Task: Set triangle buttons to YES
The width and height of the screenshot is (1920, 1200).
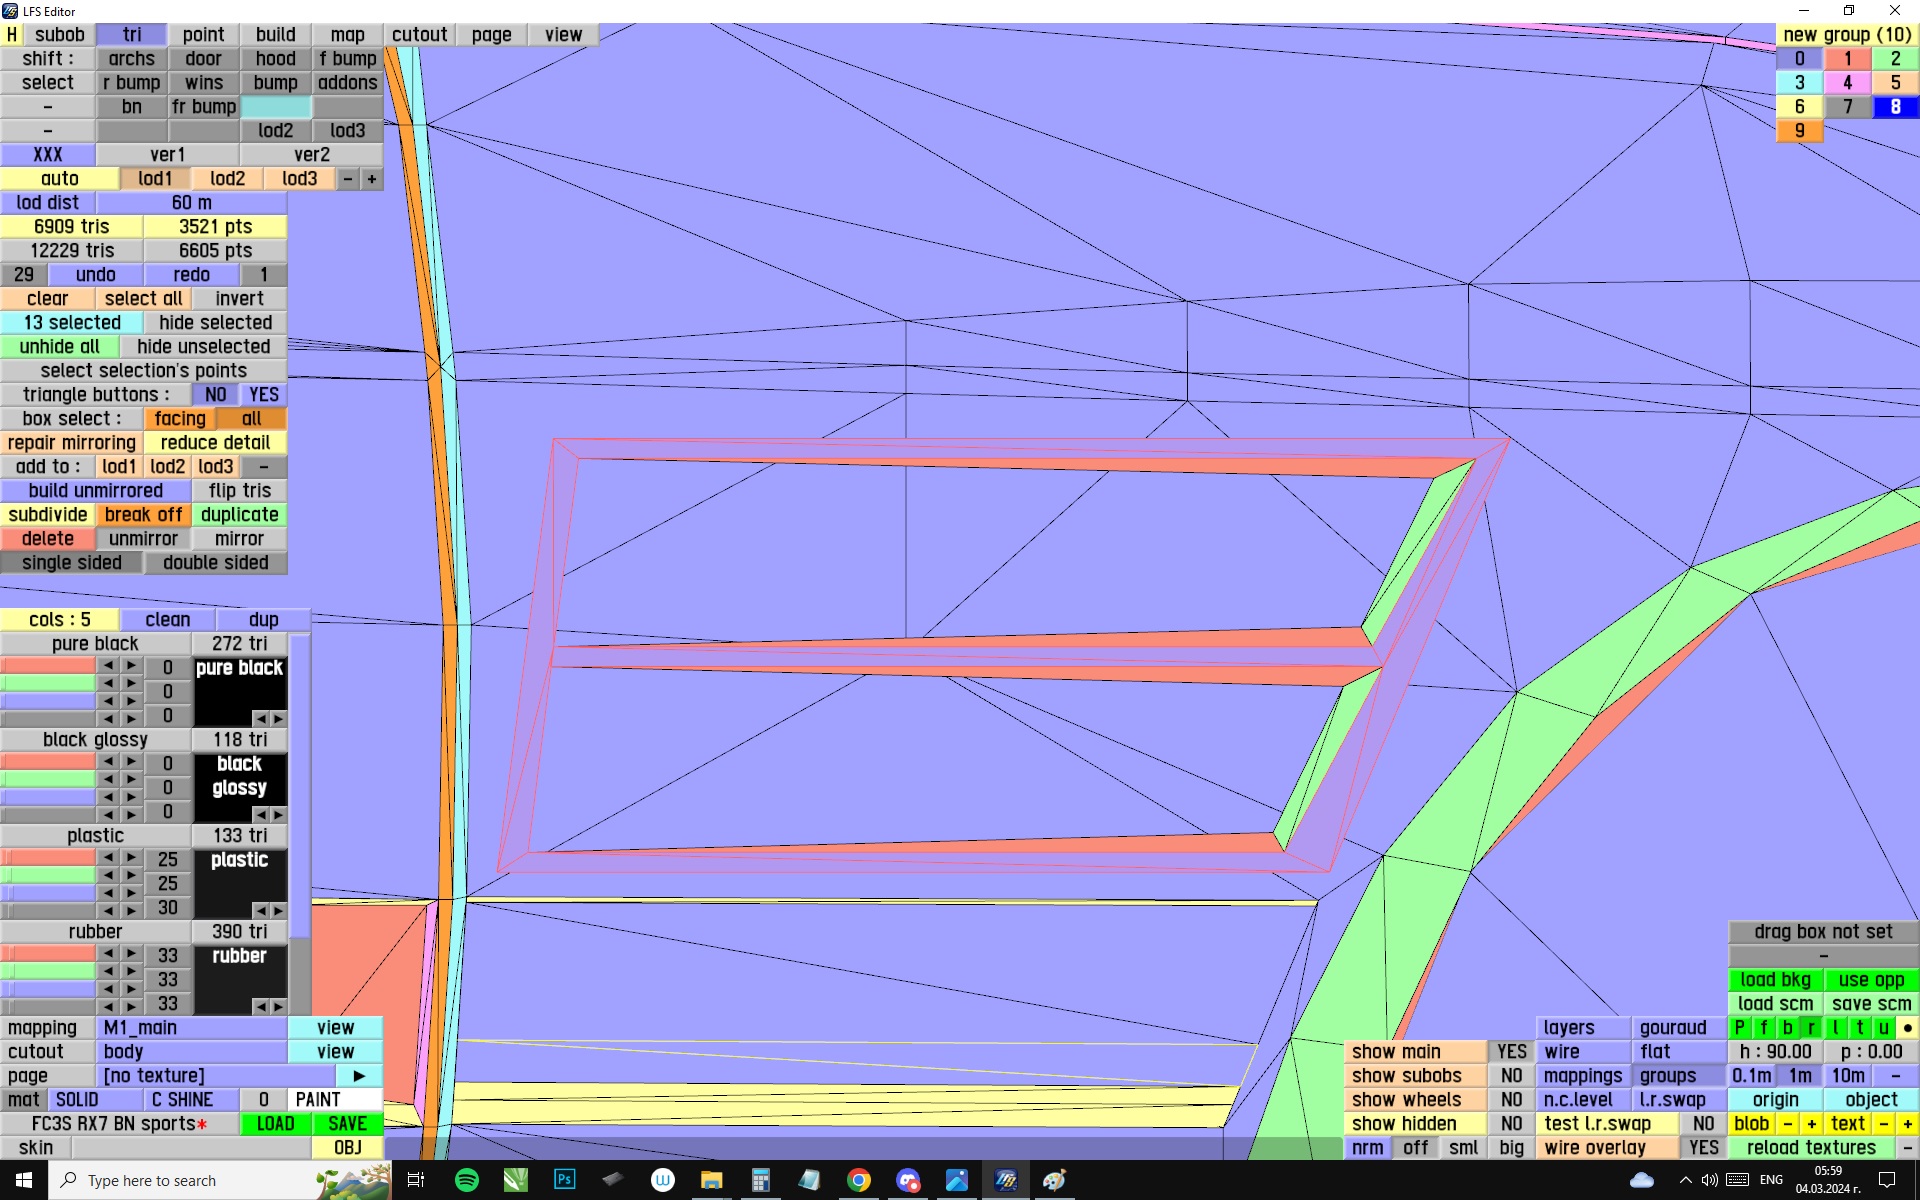Action: click(264, 395)
